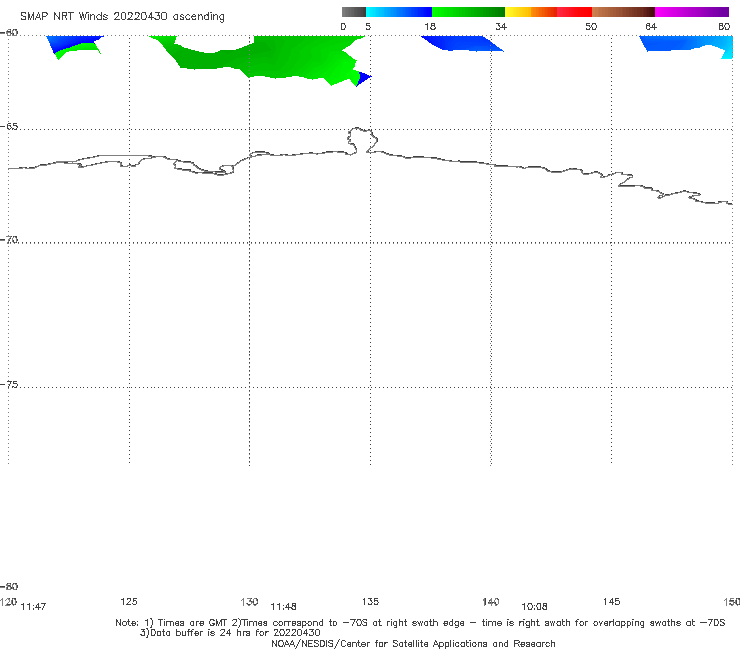
Task: Click the small blue triangle at the green swath tip
Action: coord(362,78)
